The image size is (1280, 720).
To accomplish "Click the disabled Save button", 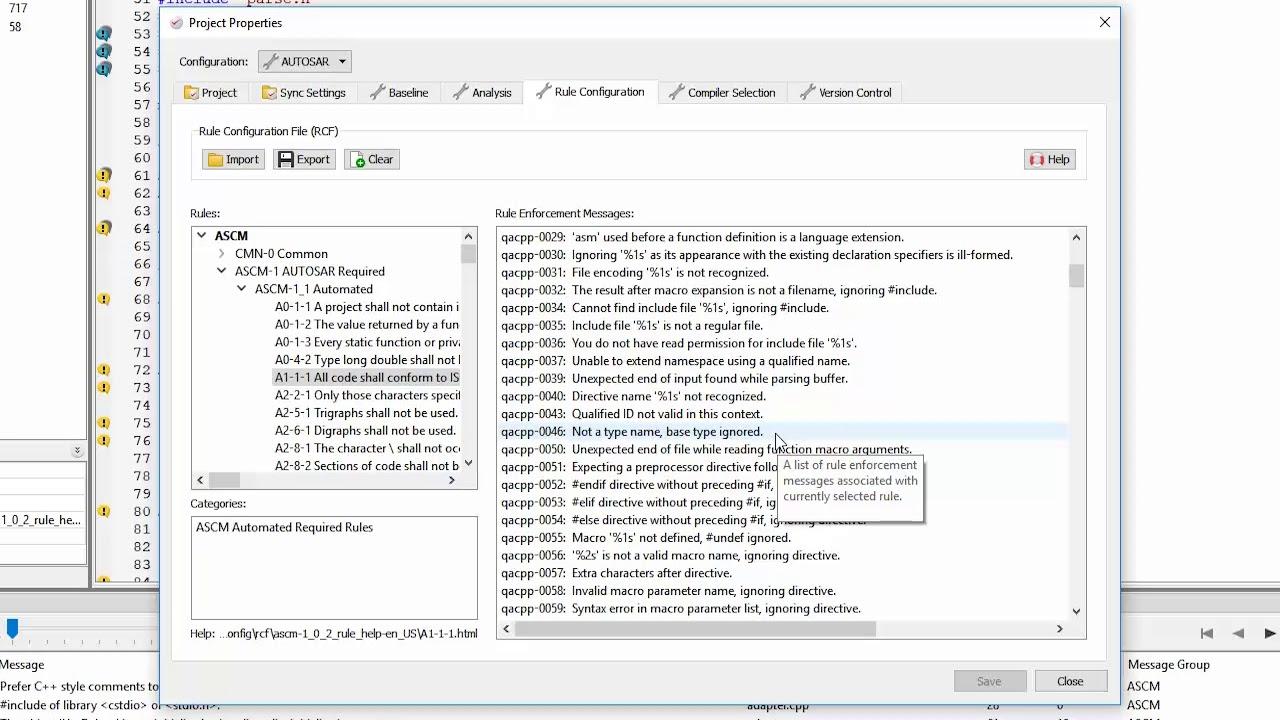I will pos(989,682).
